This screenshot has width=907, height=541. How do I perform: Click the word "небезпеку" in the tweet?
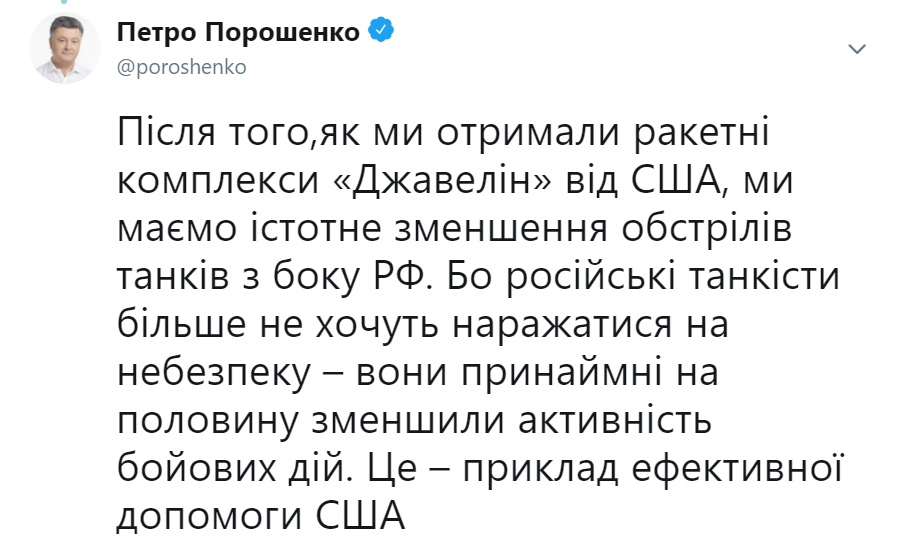pos(215,373)
